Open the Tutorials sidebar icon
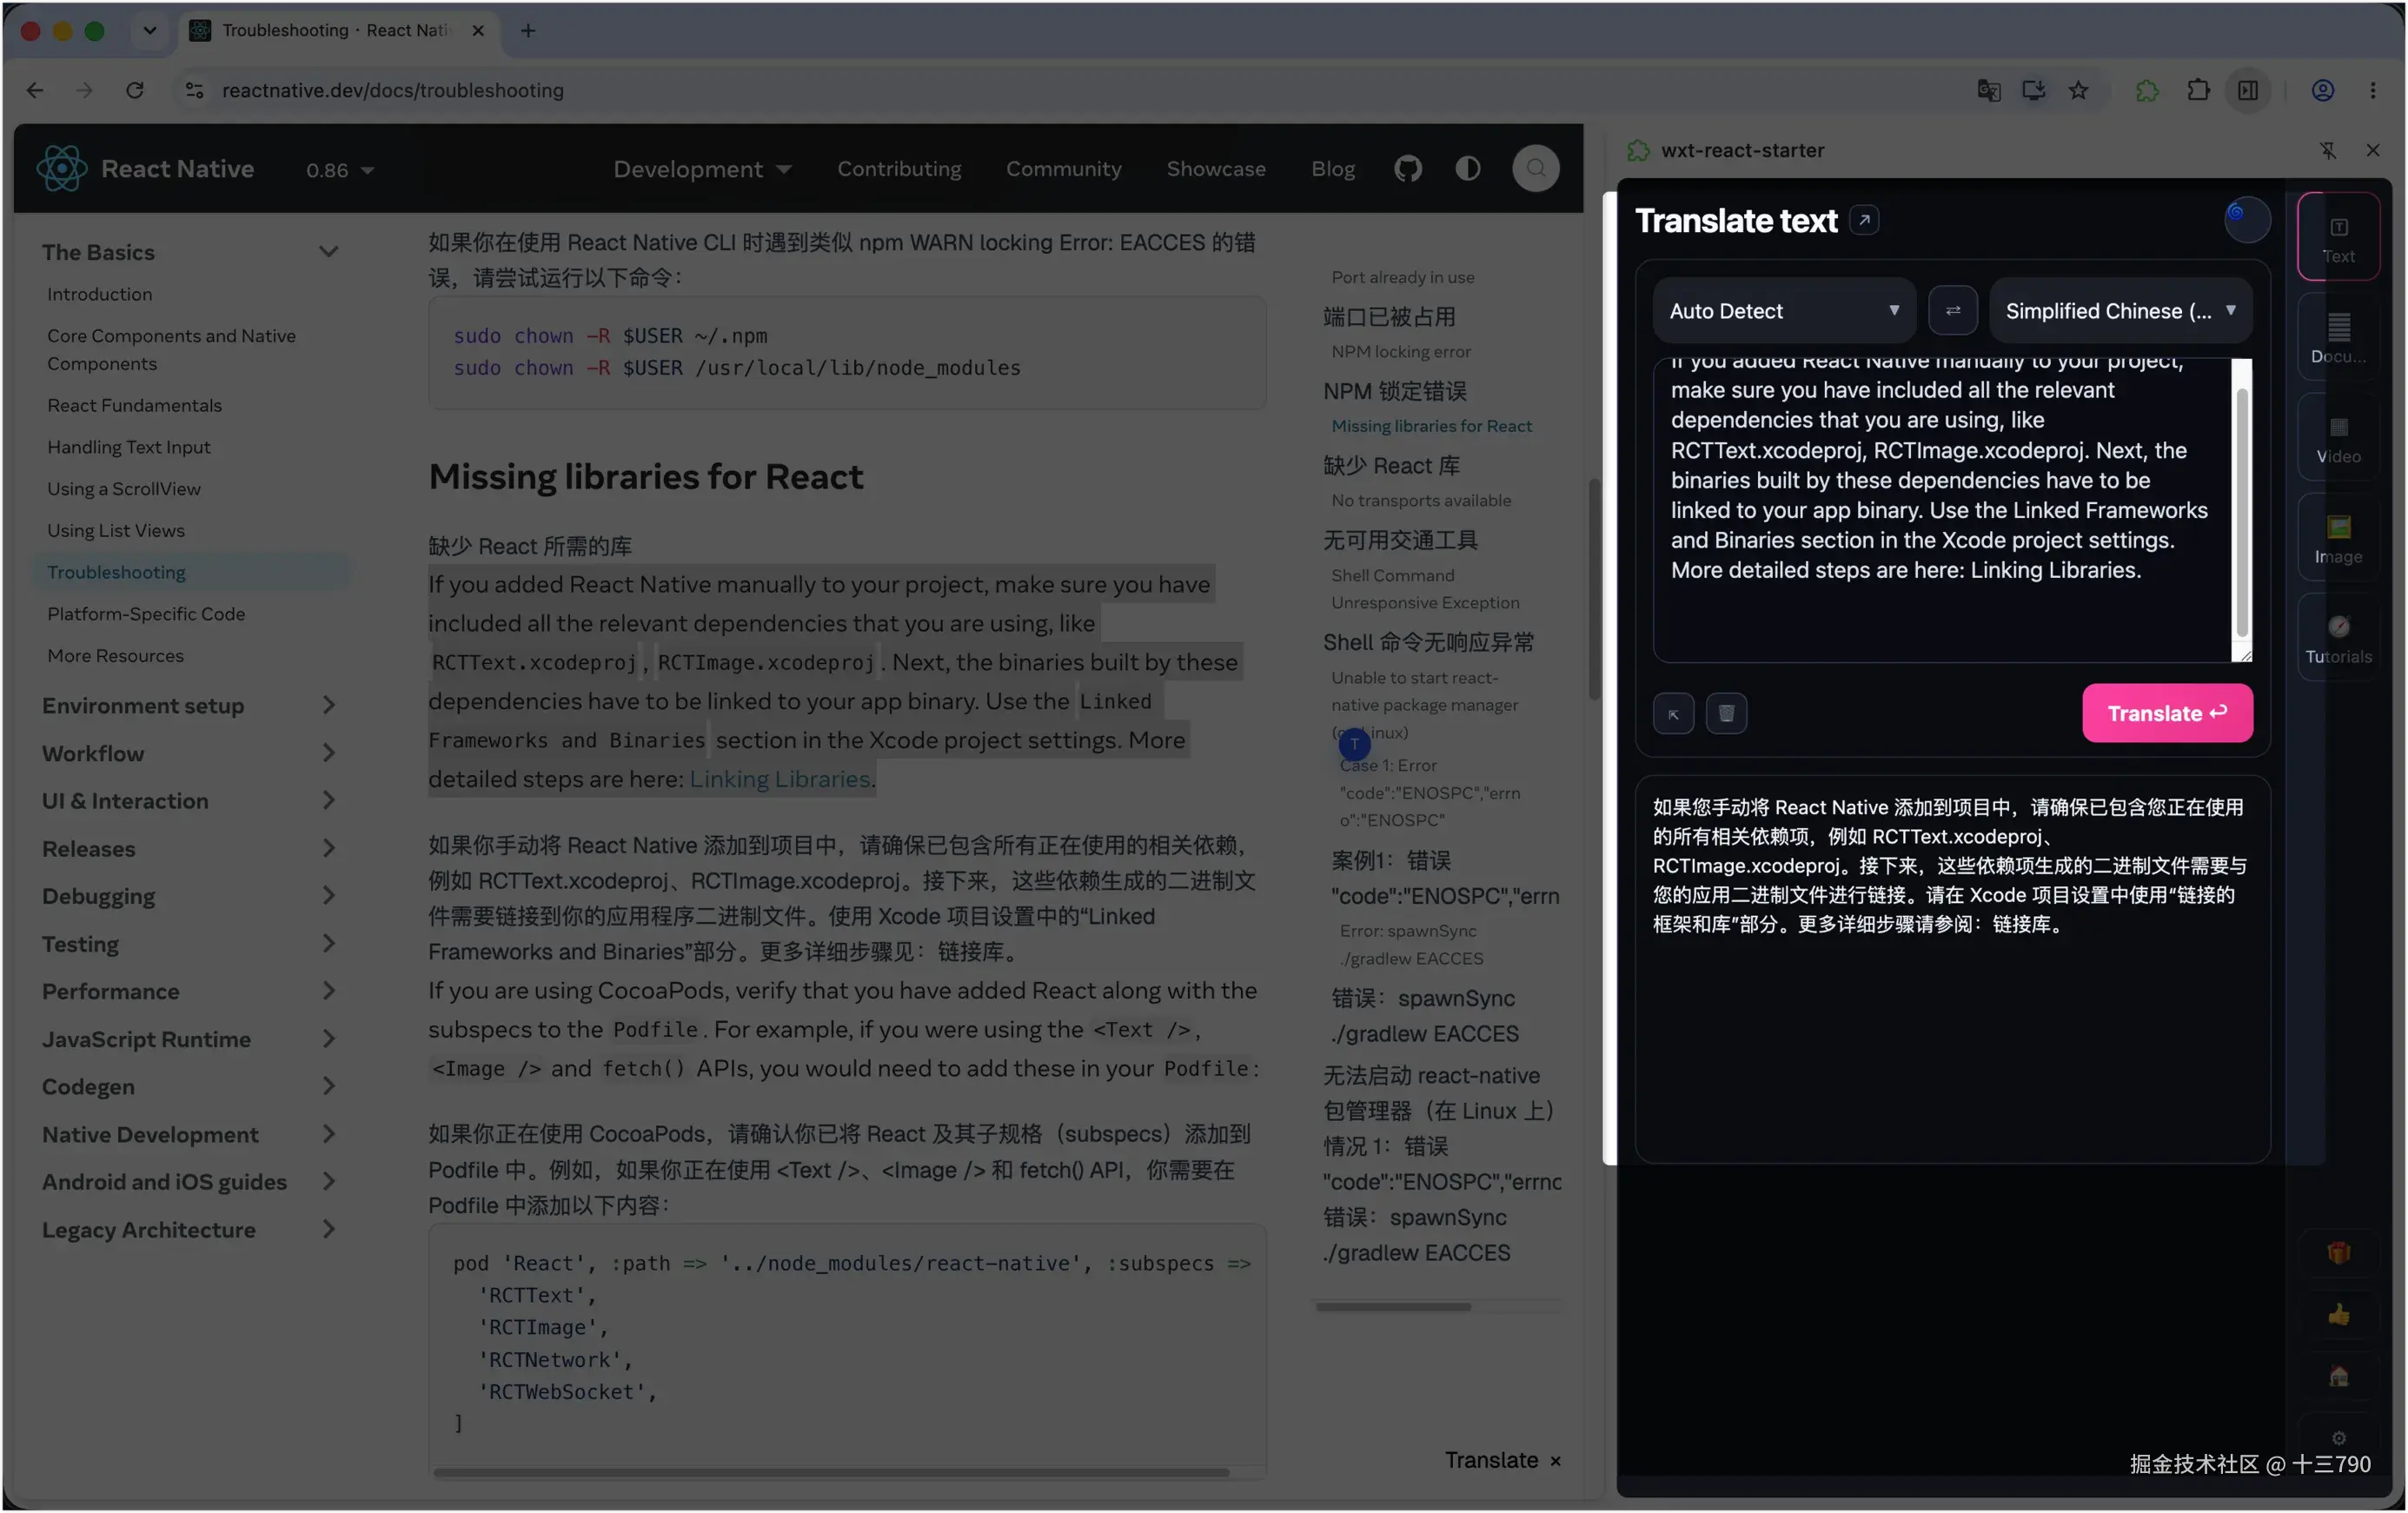 tap(2337, 639)
